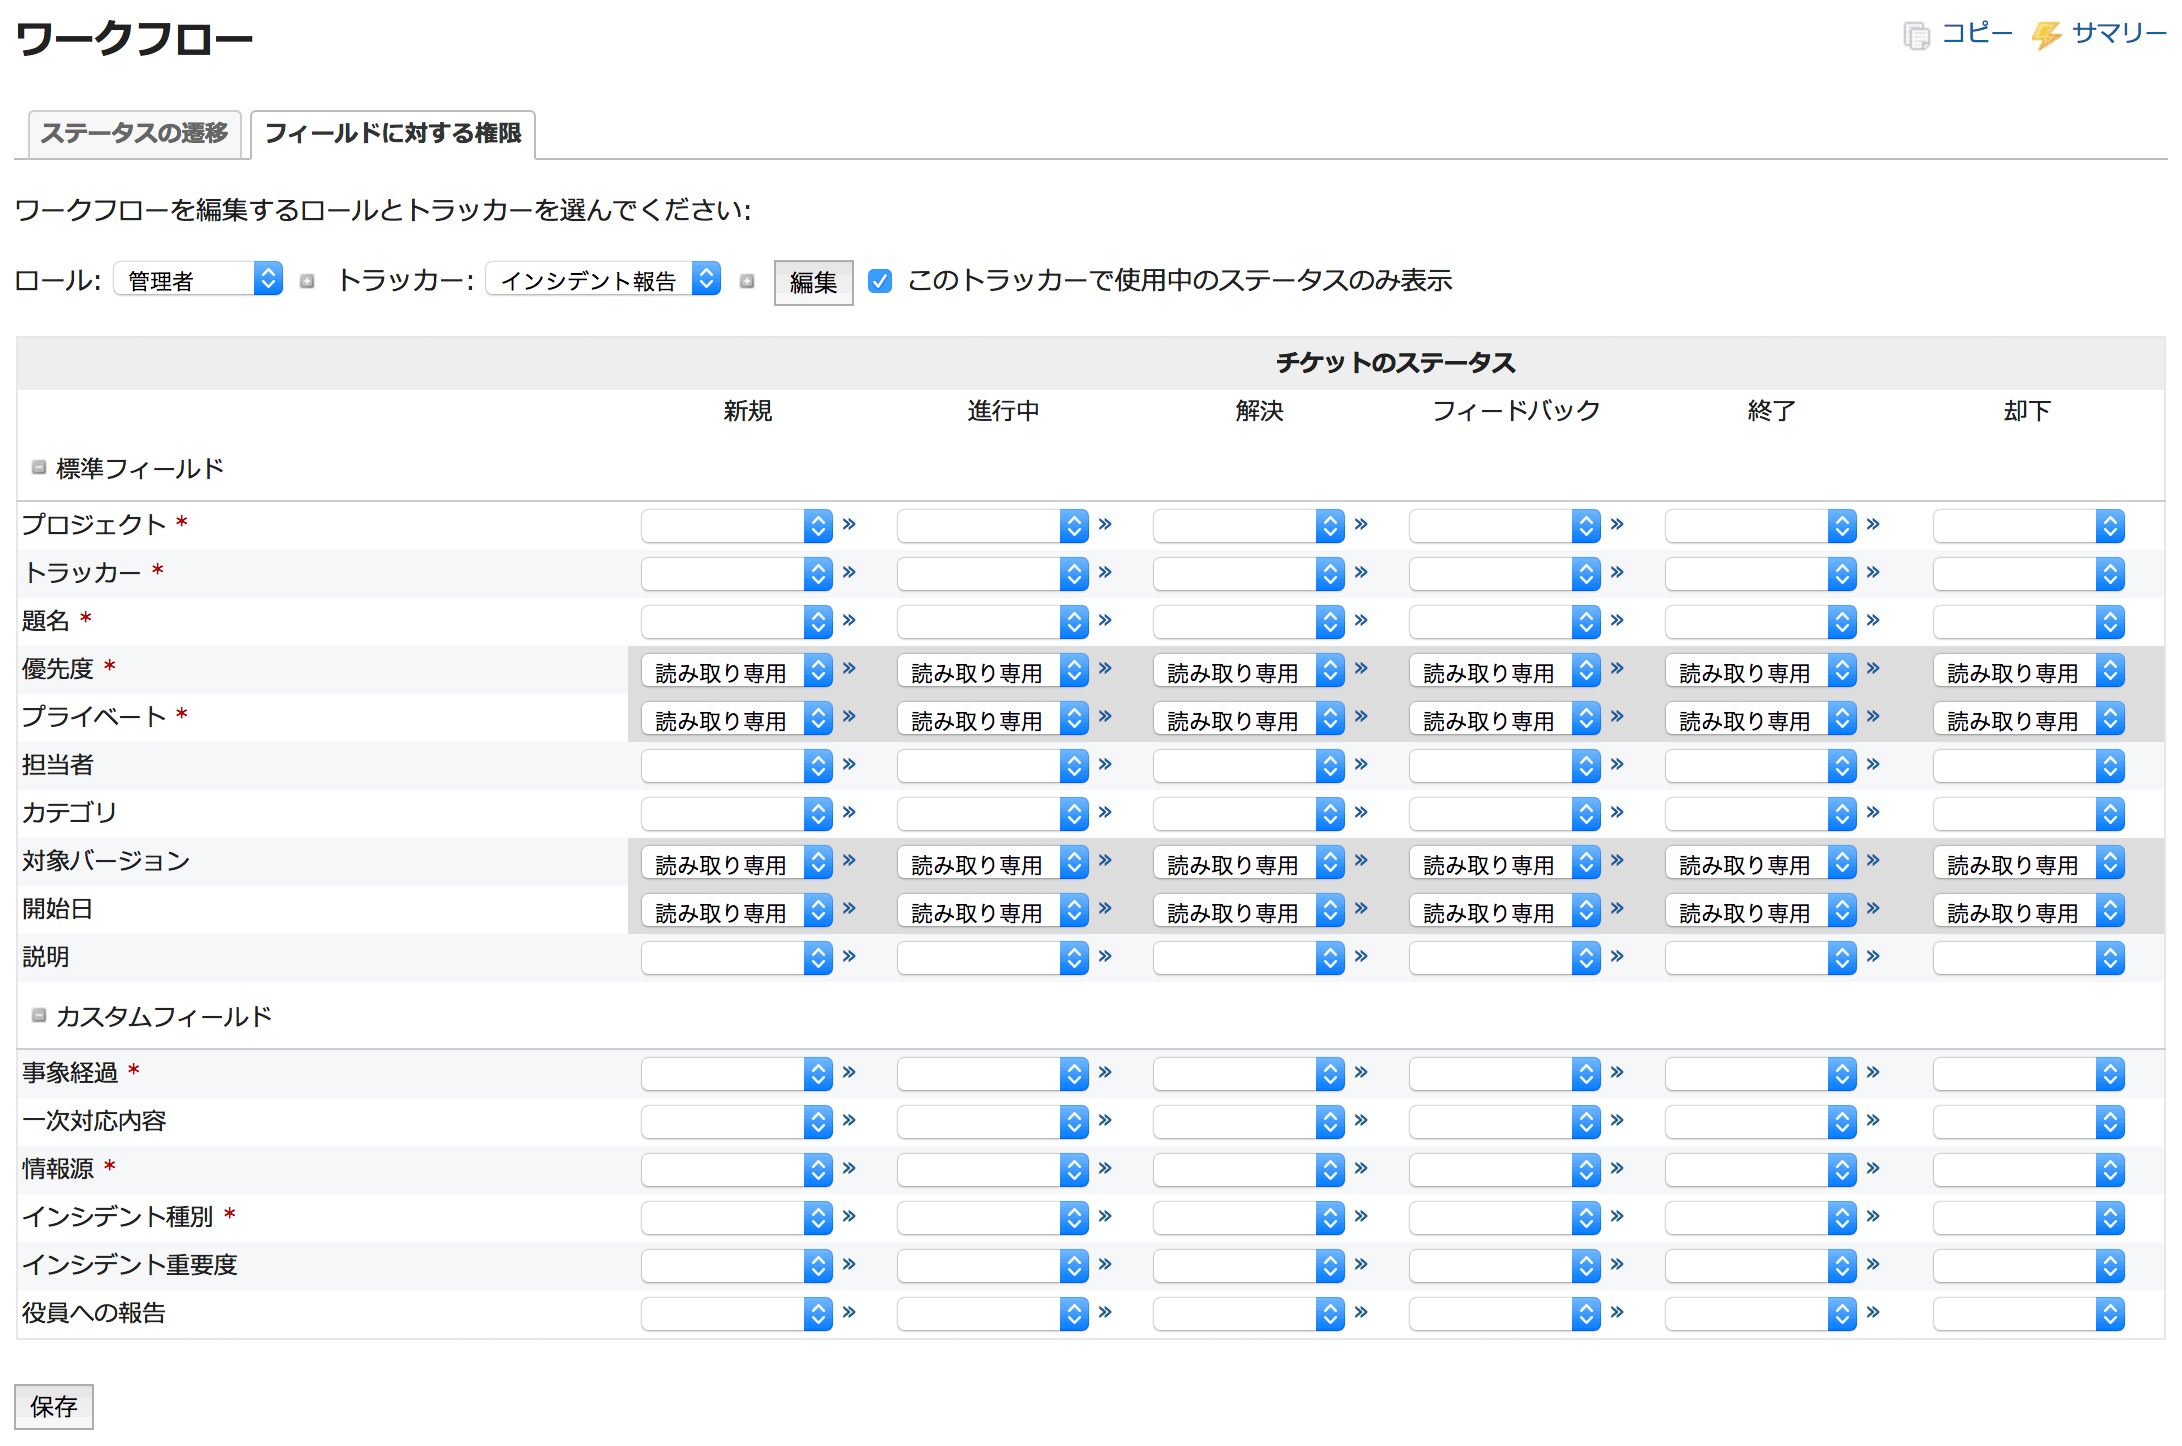Click copy-right arrow for 題名 in 新規 column
Screen dimensions: 2182x1446
click(849, 620)
